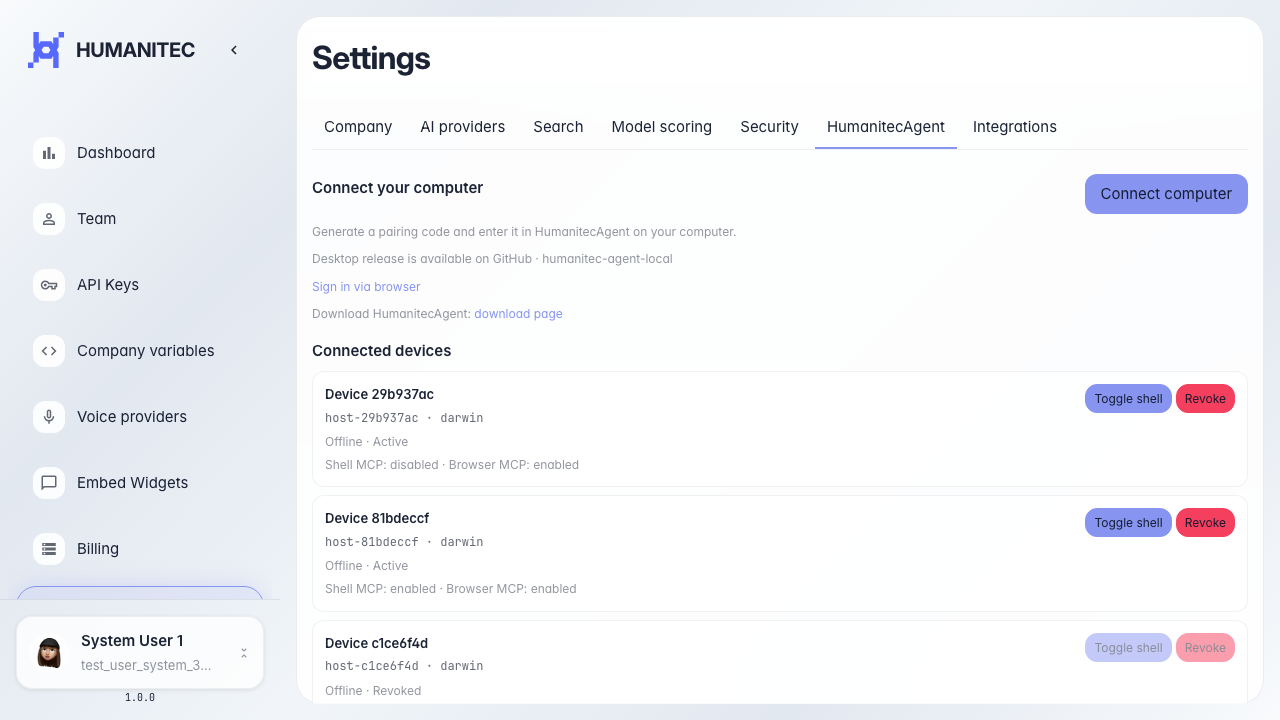The height and width of the screenshot is (720, 1280).
Task: Click the System User 1 avatar
Action: [x=49, y=653]
